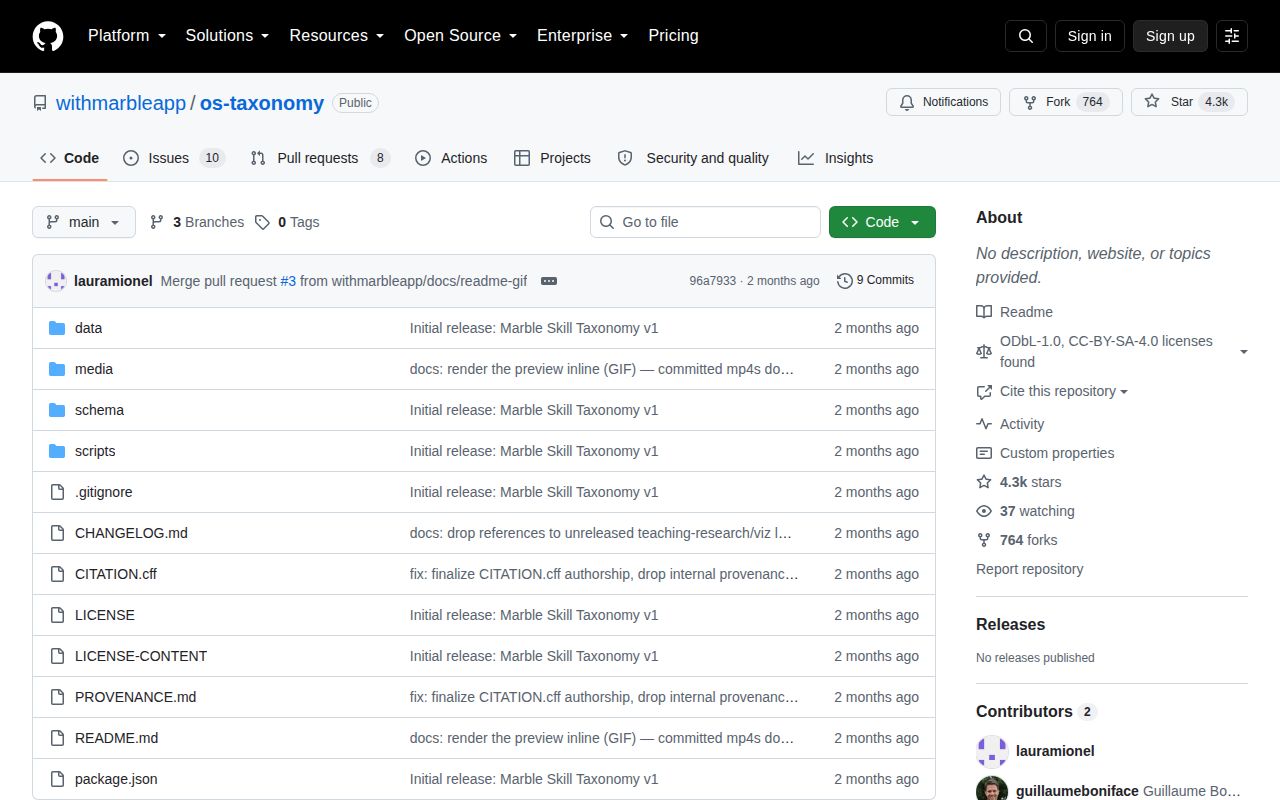Click the Readme book icon in About
Viewport: 1280px width, 800px height.
[x=984, y=312]
